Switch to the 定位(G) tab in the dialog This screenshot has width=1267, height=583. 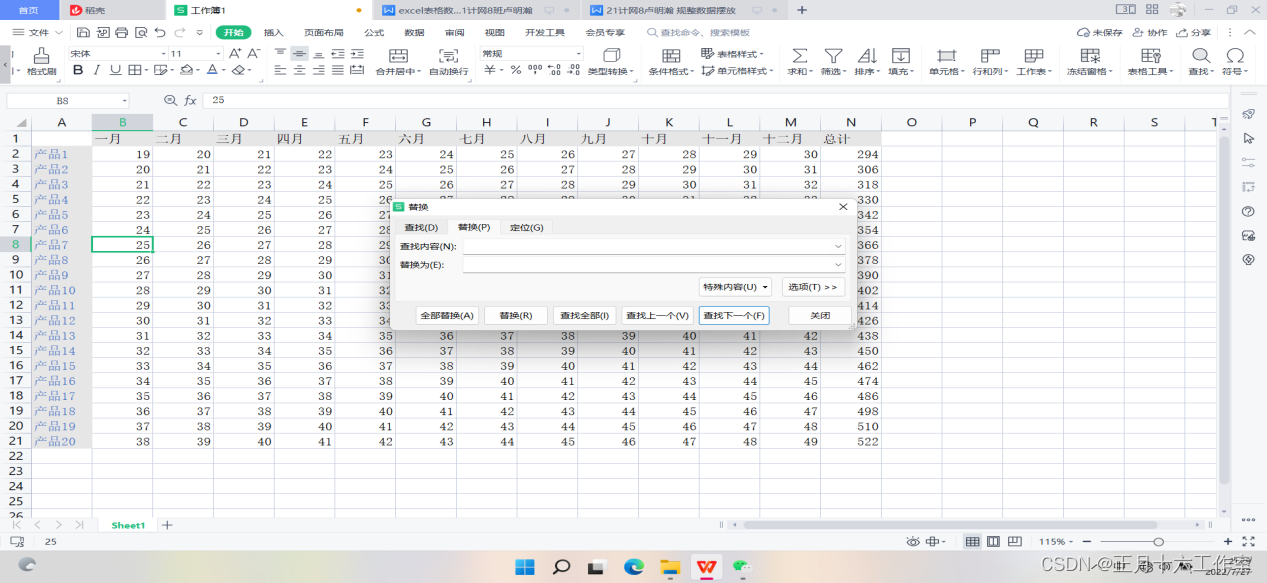(526, 227)
